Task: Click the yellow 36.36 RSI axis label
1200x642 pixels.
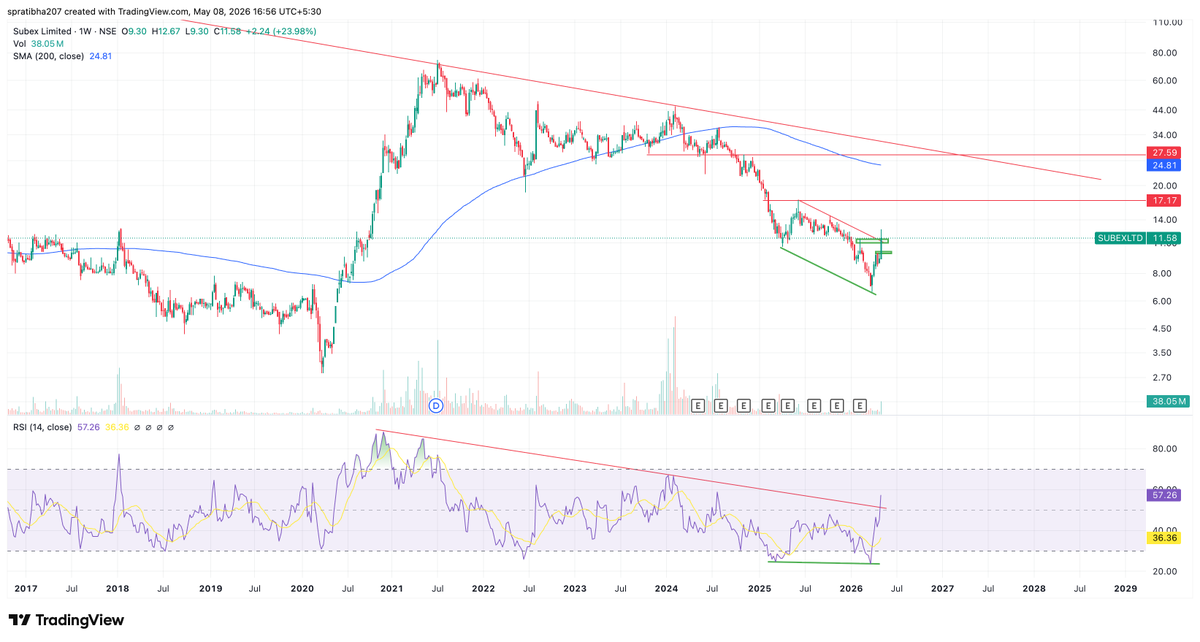Action: pos(1165,538)
